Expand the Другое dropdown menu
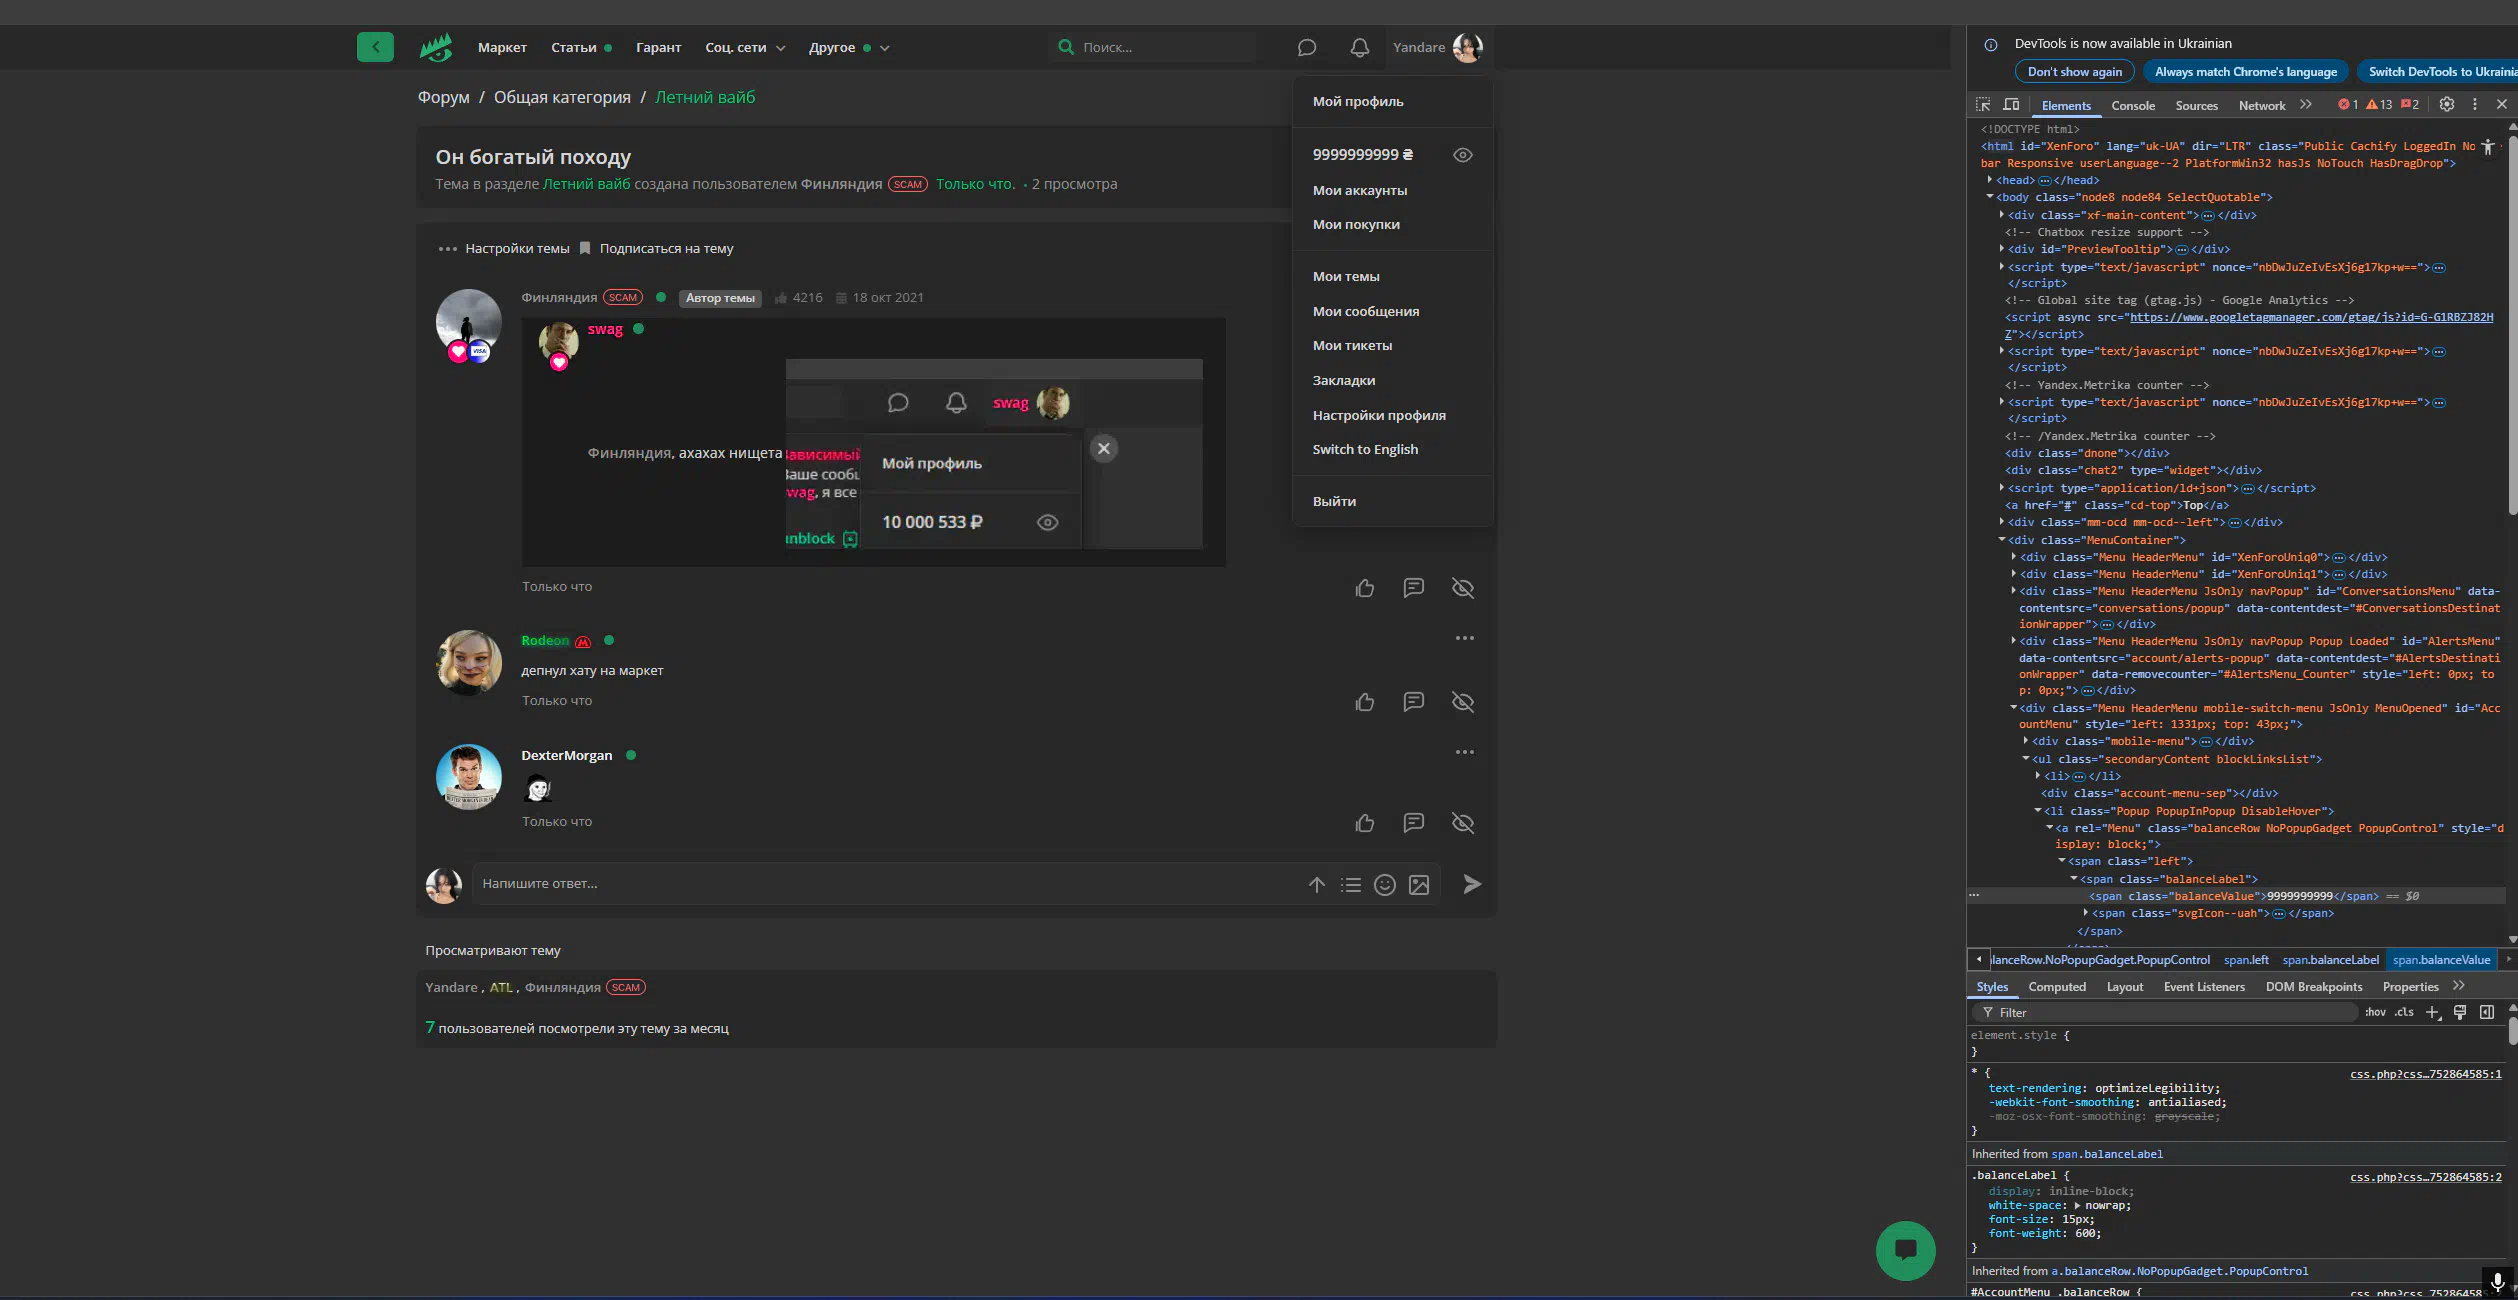Image resolution: width=2518 pixels, height=1300 pixels. tap(849, 47)
